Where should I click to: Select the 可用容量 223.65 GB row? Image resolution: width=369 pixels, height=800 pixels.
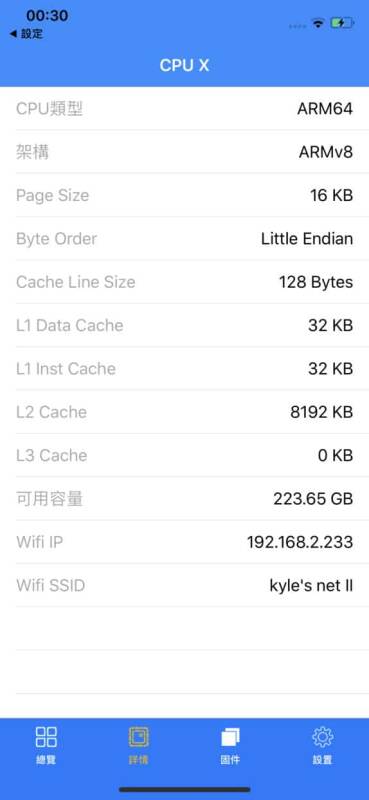point(184,498)
